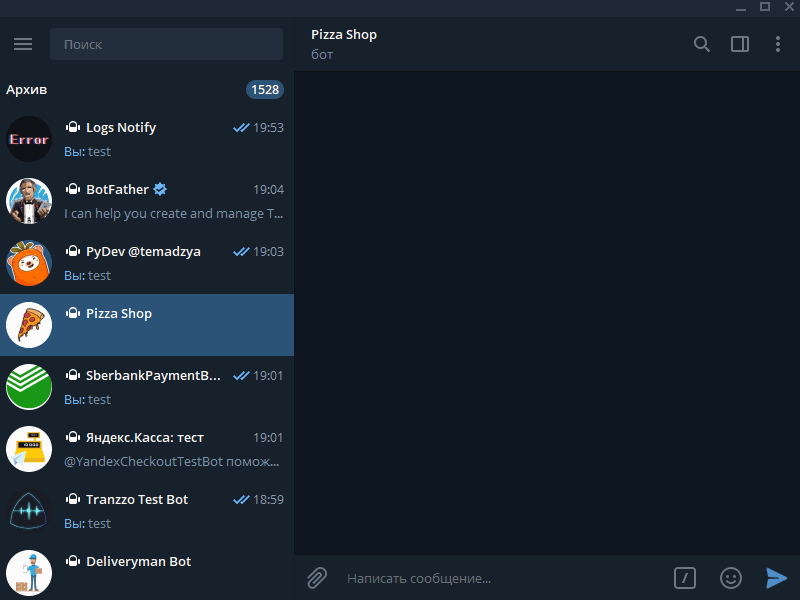Open the three-dot chat options menu
The image size is (800, 600).
click(x=778, y=44)
